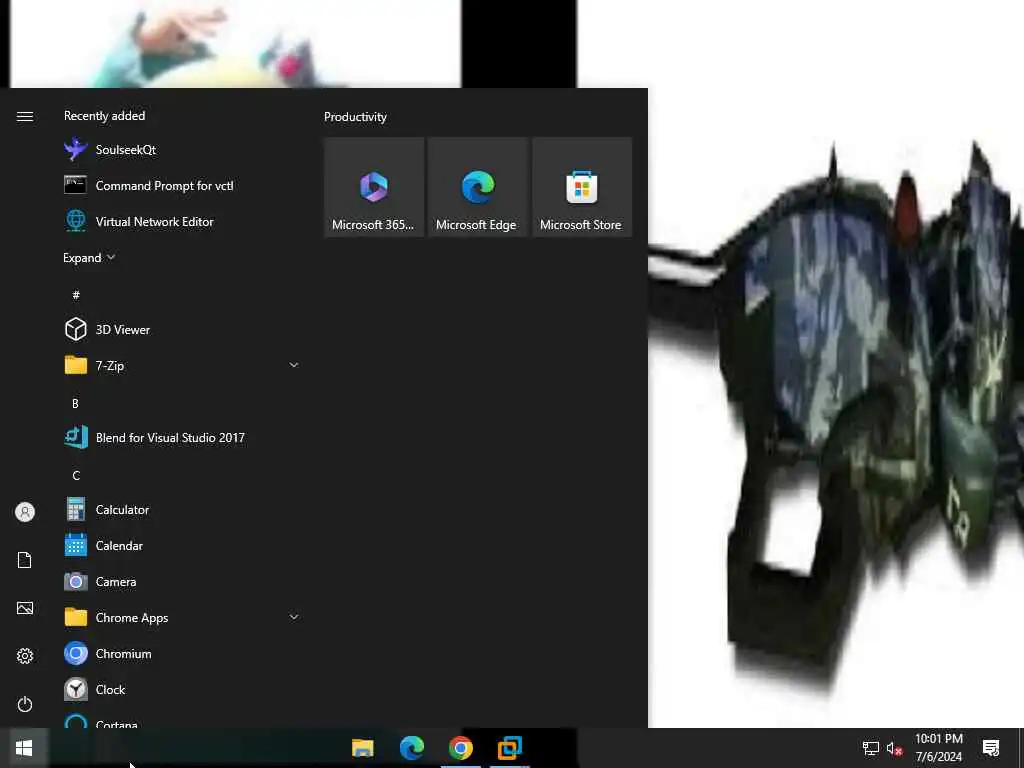Expand the 7-Zip folder chevron
This screenshot has width=1024, height=768.
pyautogui.click(x=294, y=365)
